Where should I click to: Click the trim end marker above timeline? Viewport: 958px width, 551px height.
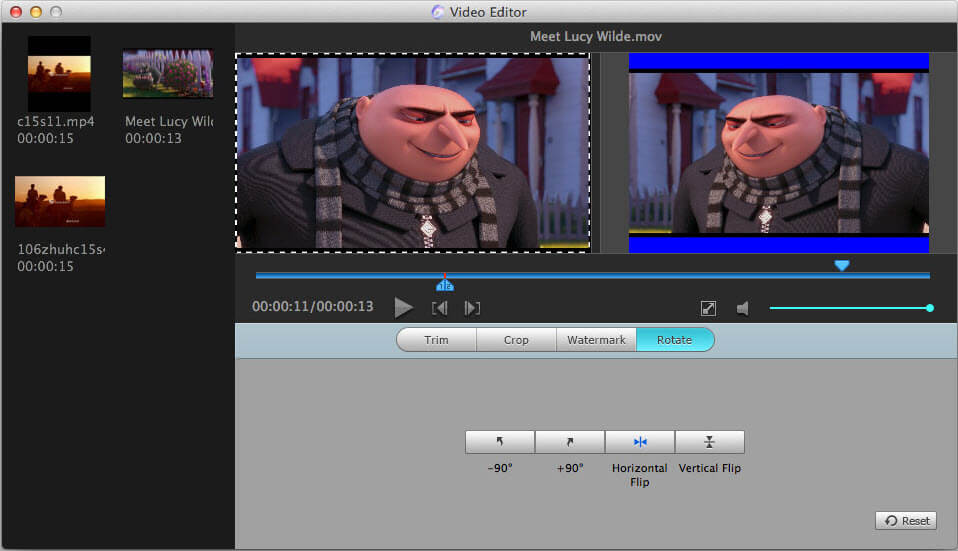[842, 265]
